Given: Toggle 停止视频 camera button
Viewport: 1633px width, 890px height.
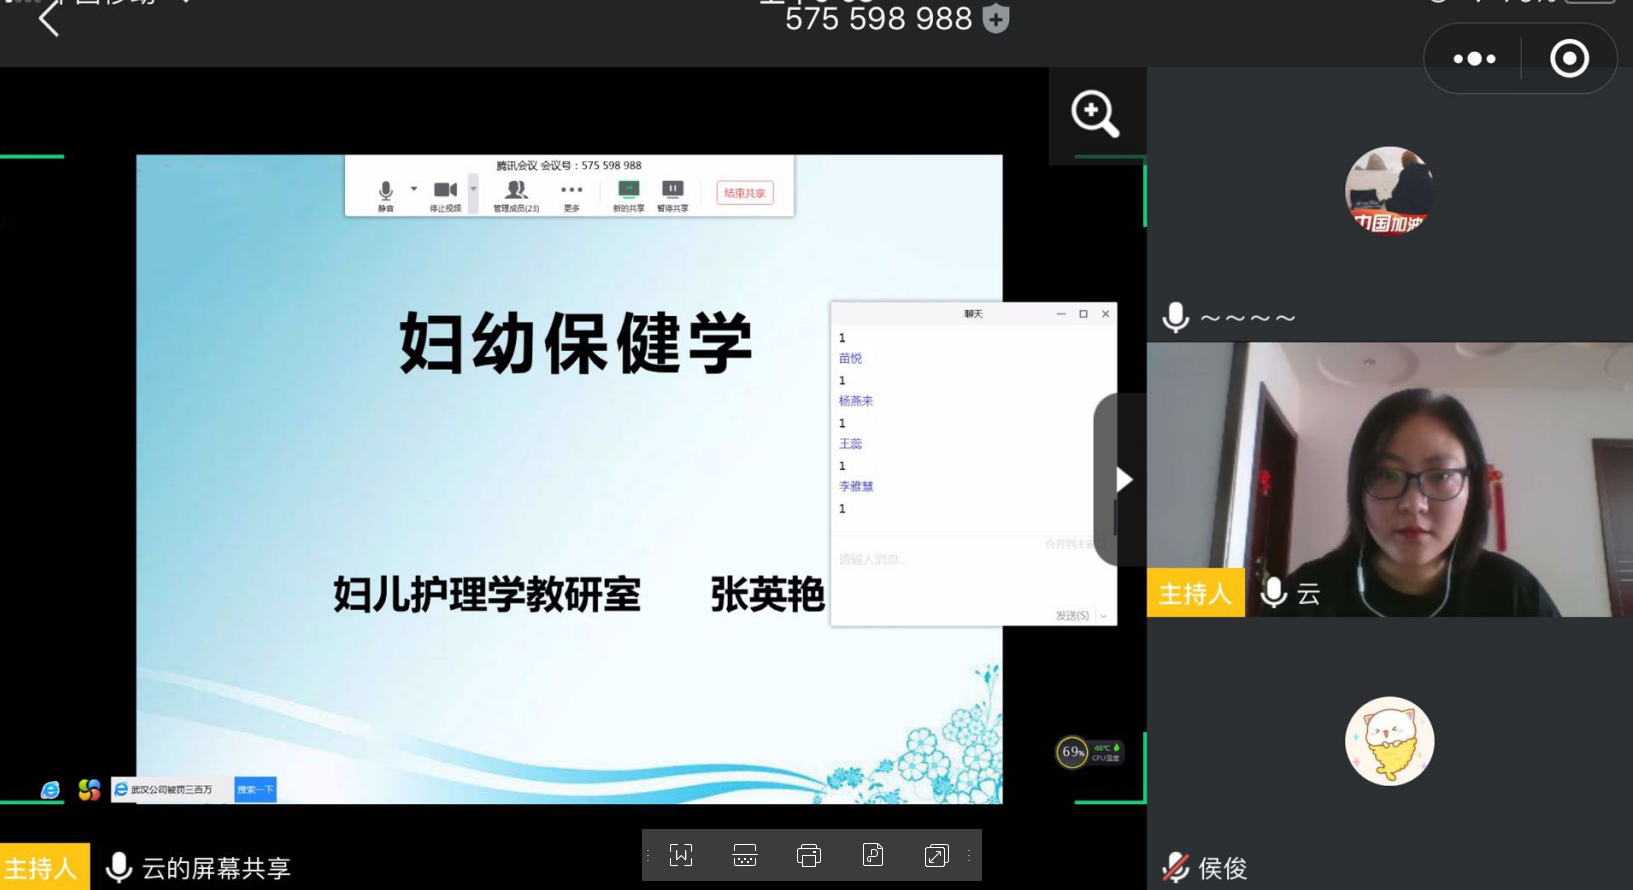Looking at the screenshot, I should pyautogui.click(x=445, y=195).
